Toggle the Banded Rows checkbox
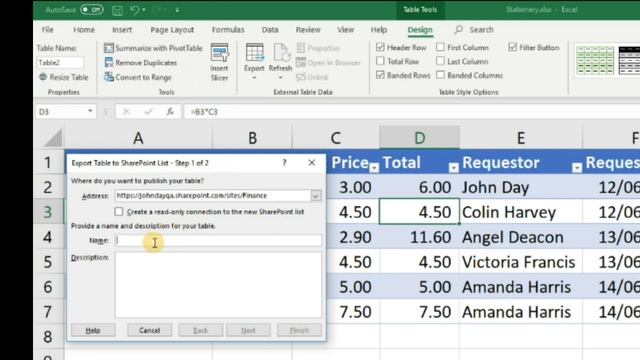 380,75
